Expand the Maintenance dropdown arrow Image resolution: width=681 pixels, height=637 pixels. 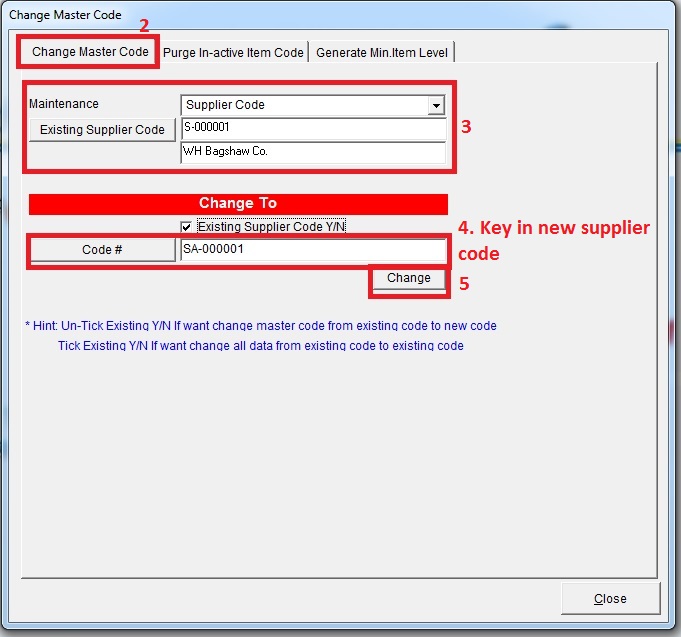[x=435, y=105]
